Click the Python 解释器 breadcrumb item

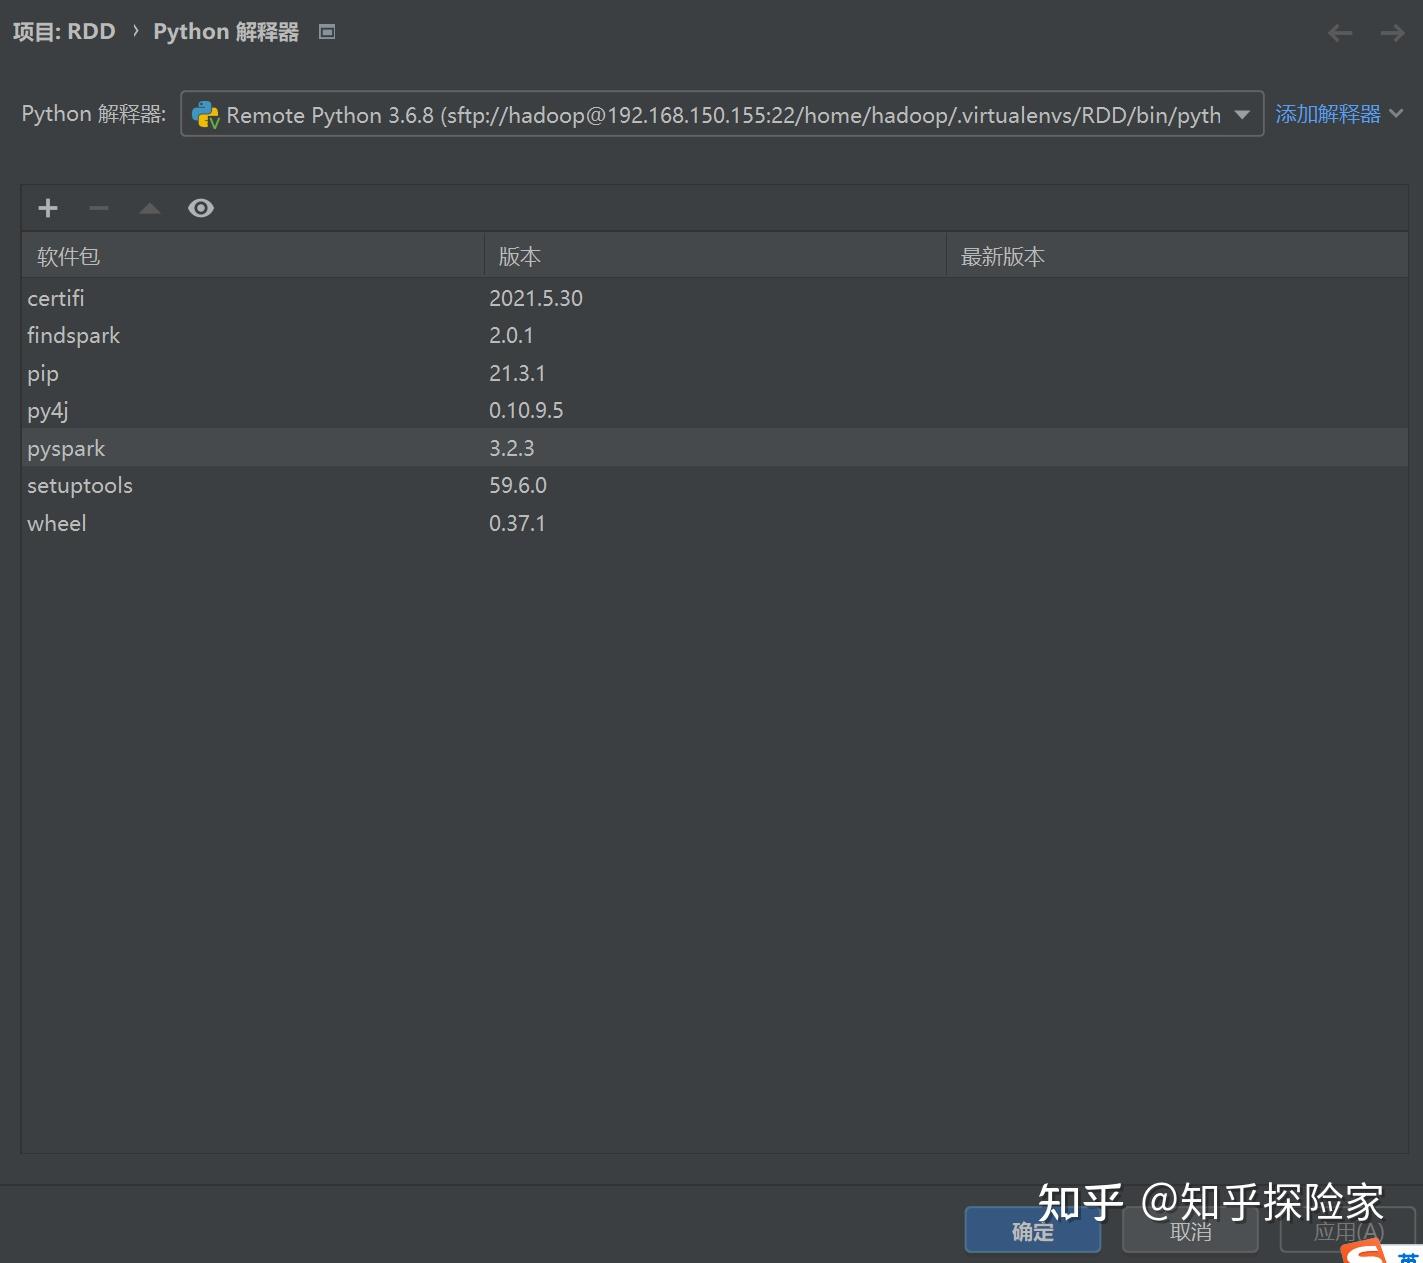(226, 31)
